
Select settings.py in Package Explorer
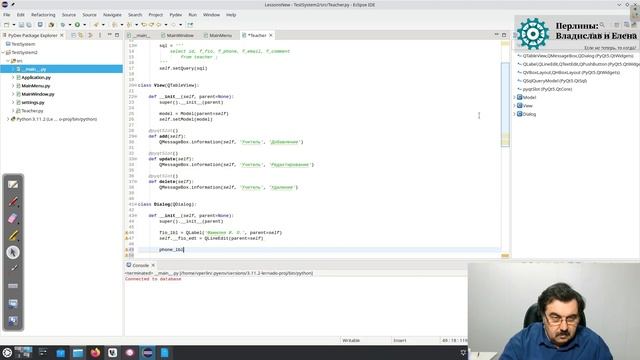pos(33,102)
